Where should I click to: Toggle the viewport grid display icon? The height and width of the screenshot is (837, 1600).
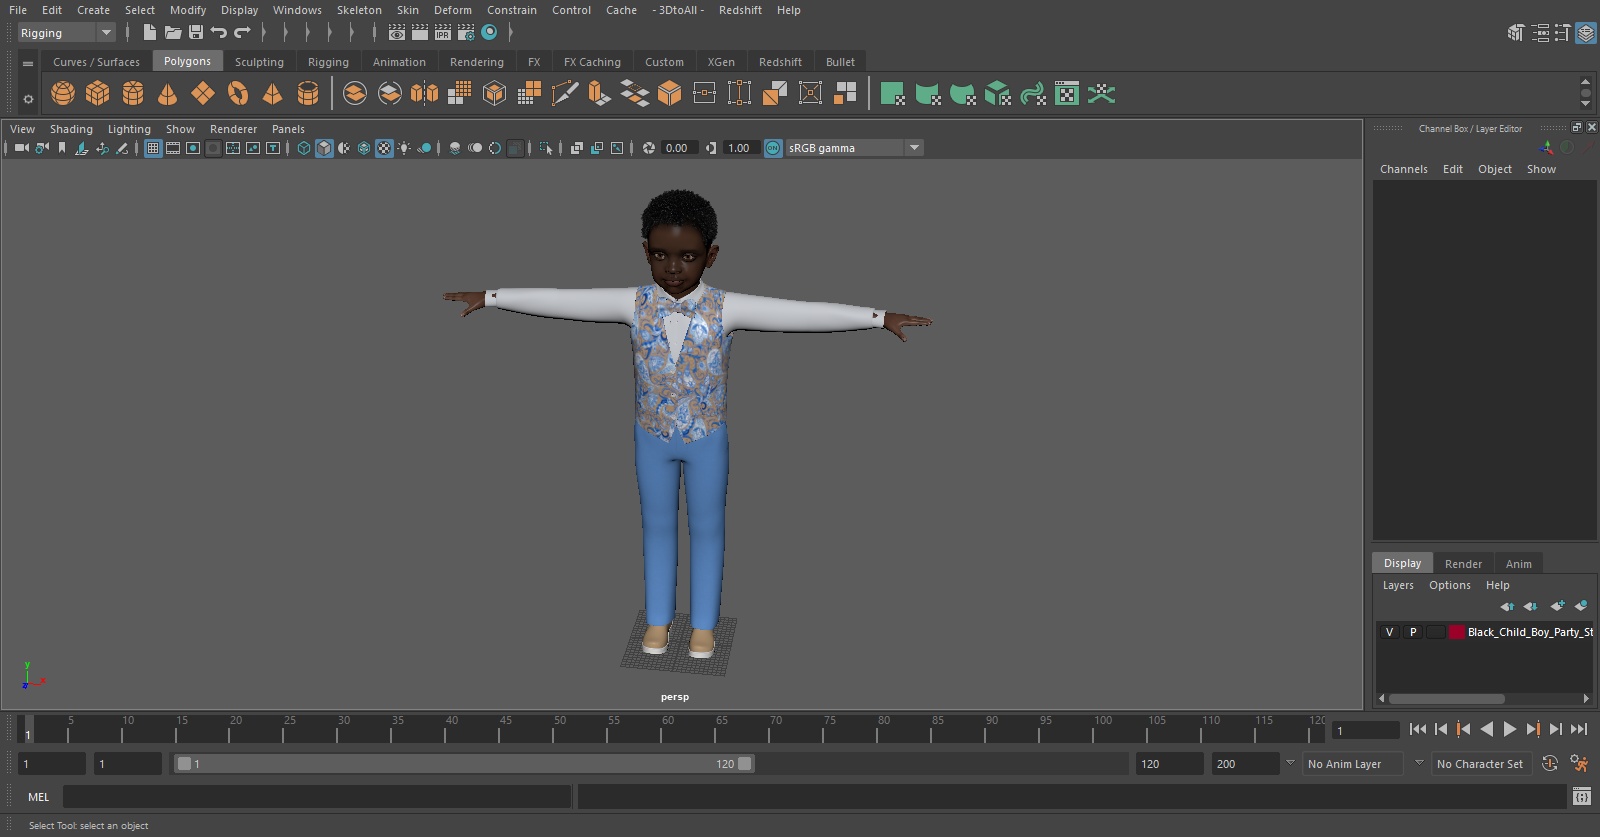(x=153, y=148)
